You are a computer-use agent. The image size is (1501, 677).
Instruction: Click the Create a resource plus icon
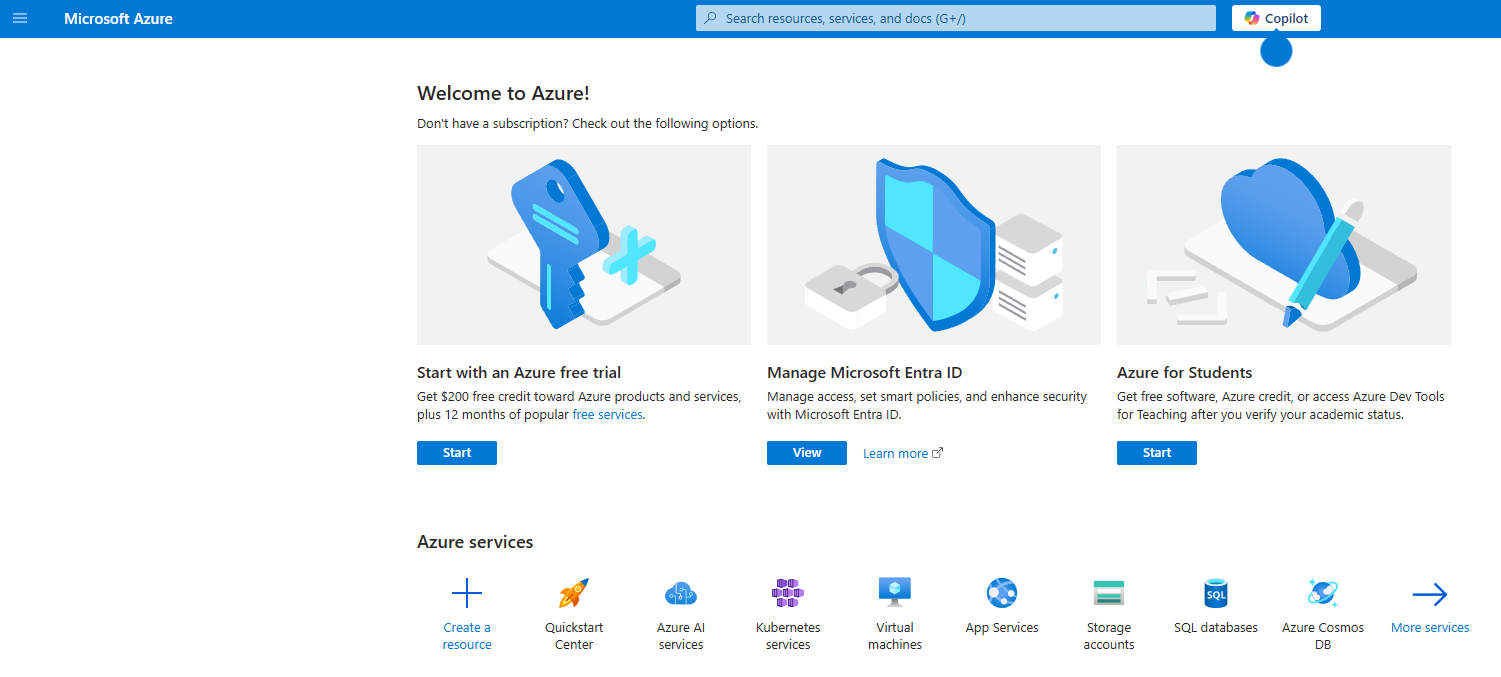[467, 594]
